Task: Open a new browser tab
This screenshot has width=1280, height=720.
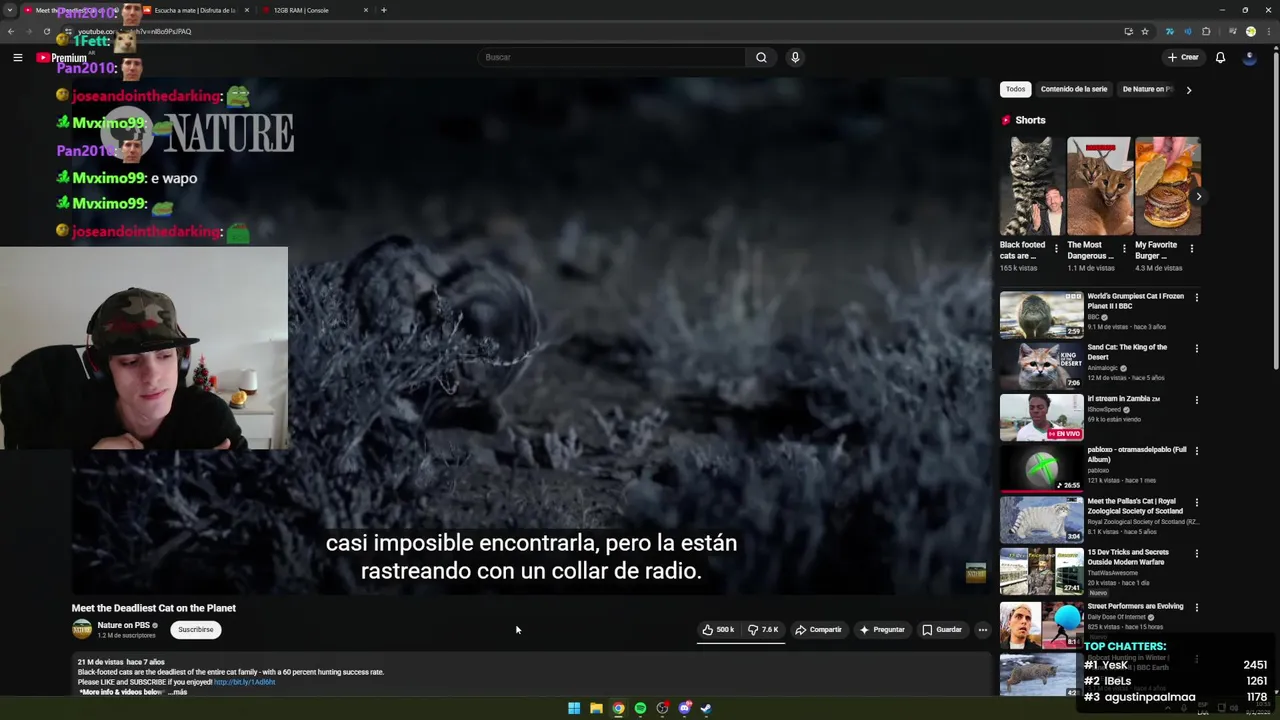Action: tap(384, 10)
